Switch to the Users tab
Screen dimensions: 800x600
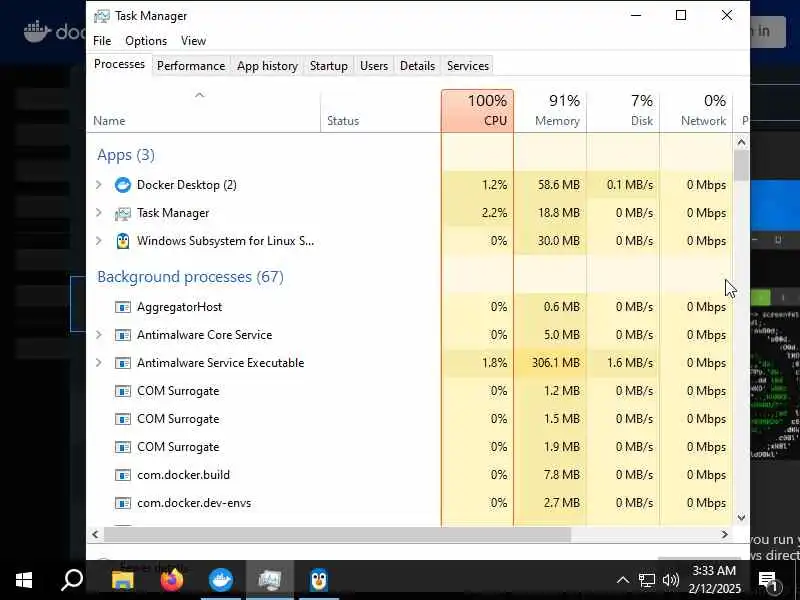[374, 66]
